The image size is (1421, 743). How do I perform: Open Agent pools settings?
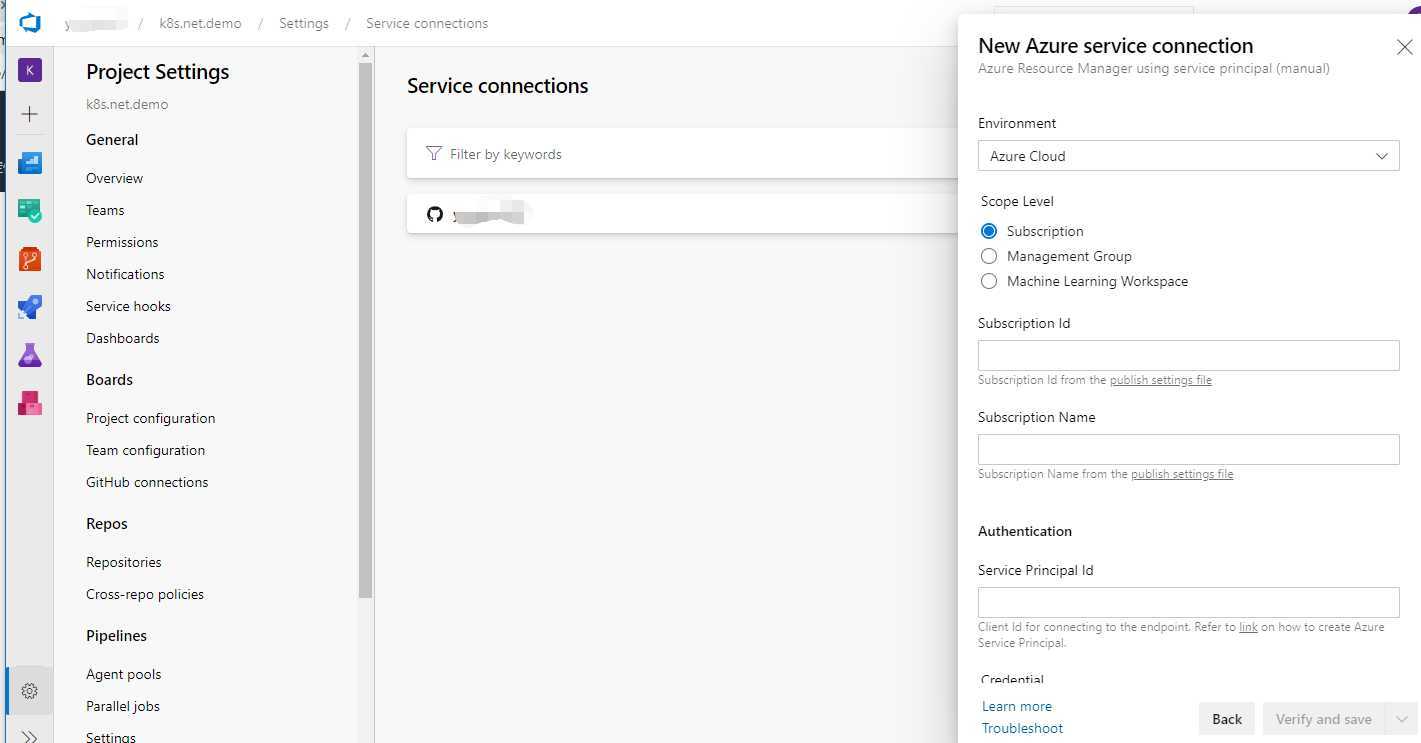(123, 674)
